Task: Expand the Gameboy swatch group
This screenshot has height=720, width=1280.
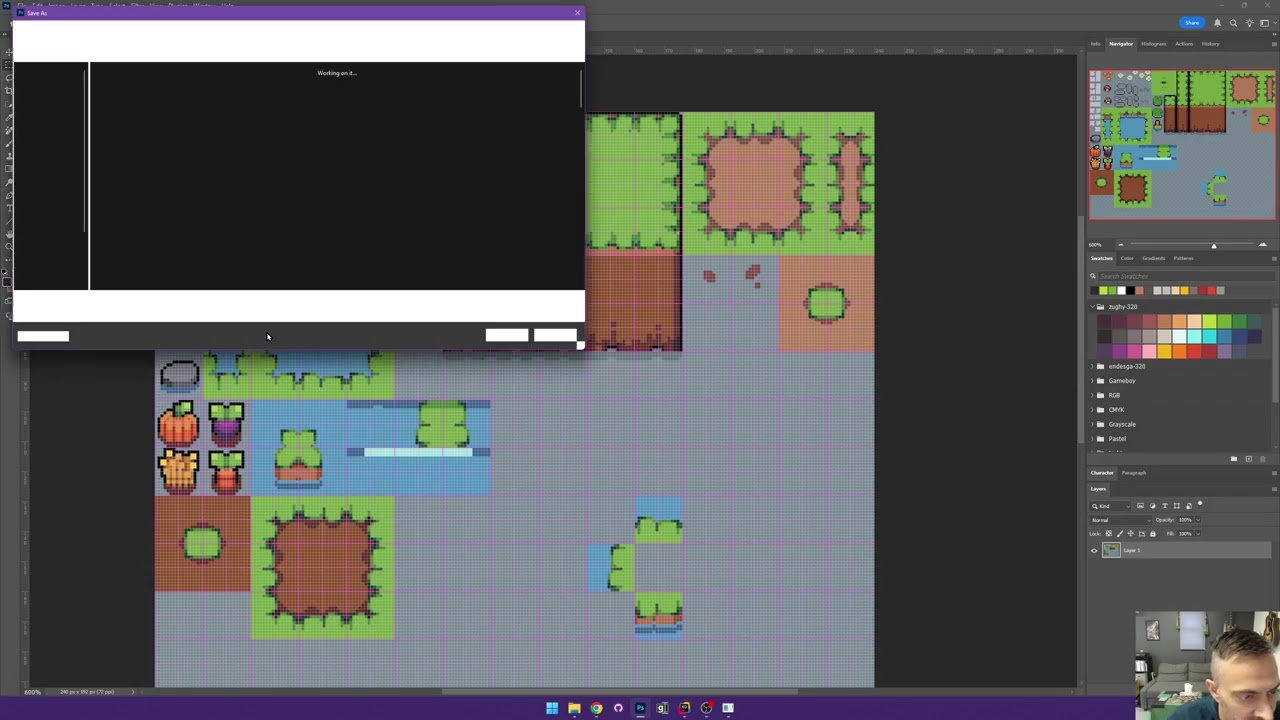Action: [1092, 380]
